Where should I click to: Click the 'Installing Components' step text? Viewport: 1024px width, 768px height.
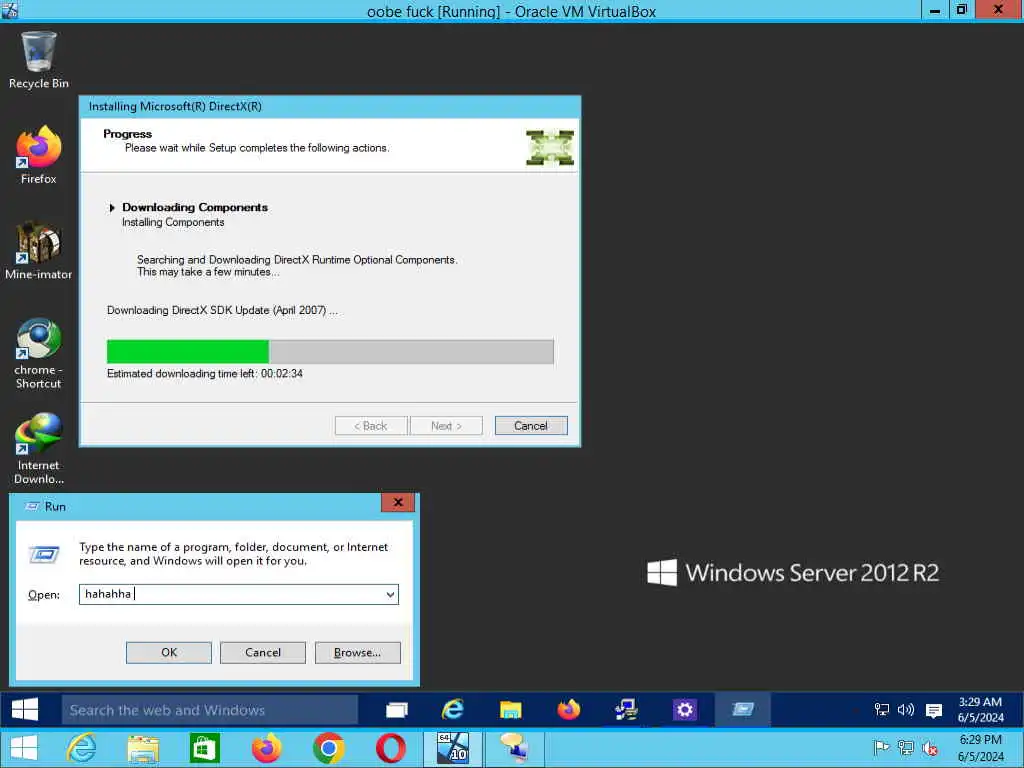(173, 222)
